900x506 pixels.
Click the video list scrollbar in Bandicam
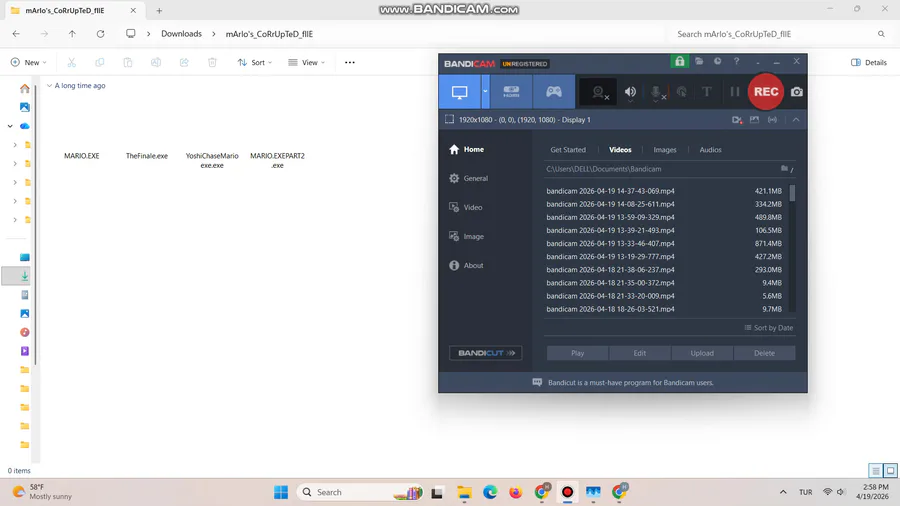click(792, 193)
